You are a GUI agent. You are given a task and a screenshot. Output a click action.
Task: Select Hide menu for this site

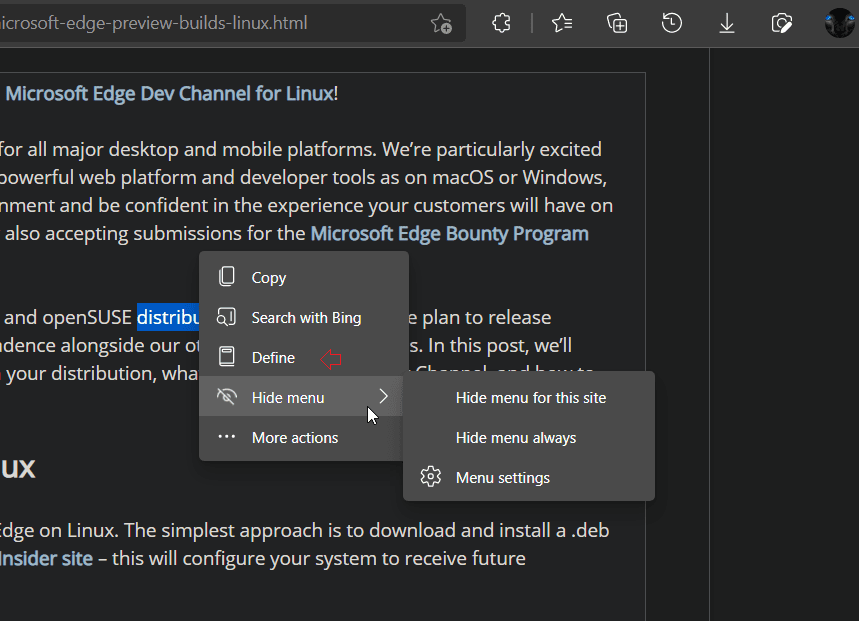(x=529, y=398)
